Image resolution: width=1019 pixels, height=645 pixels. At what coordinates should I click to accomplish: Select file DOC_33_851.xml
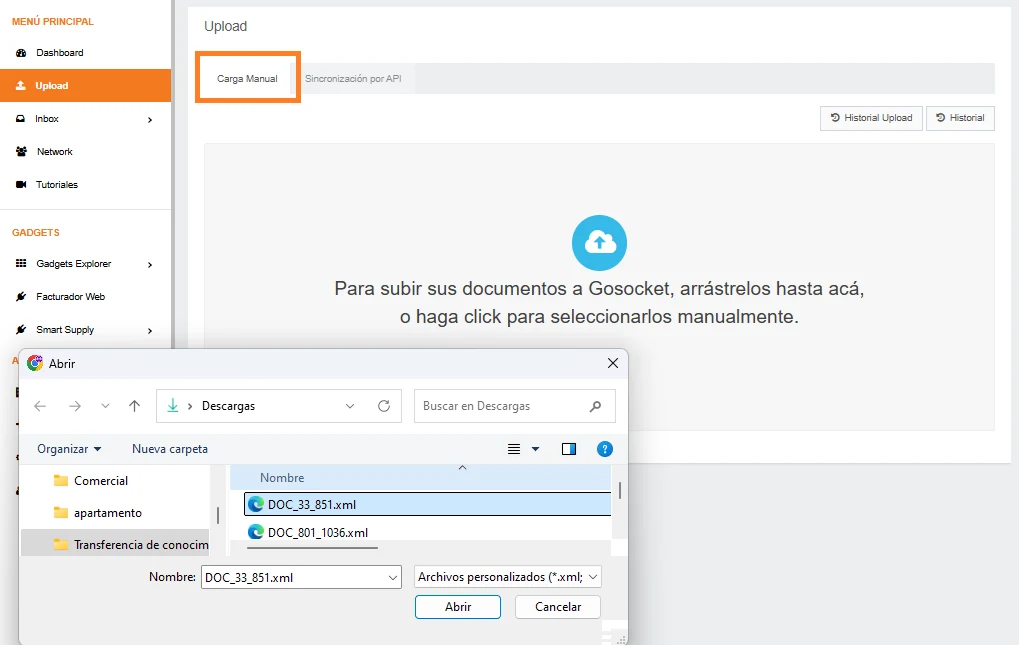click(x=428, y=504)
